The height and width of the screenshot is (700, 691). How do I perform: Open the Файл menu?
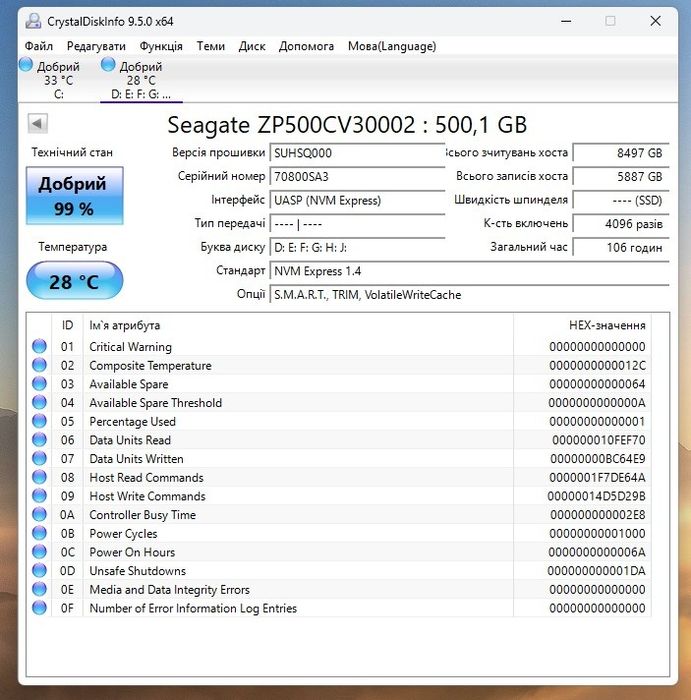[39, 46]
